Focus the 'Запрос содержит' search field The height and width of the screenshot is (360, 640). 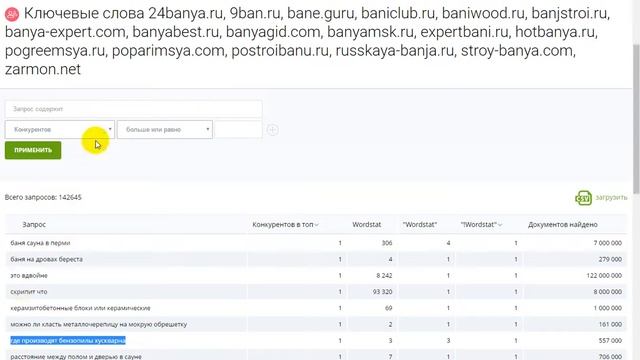133,109
